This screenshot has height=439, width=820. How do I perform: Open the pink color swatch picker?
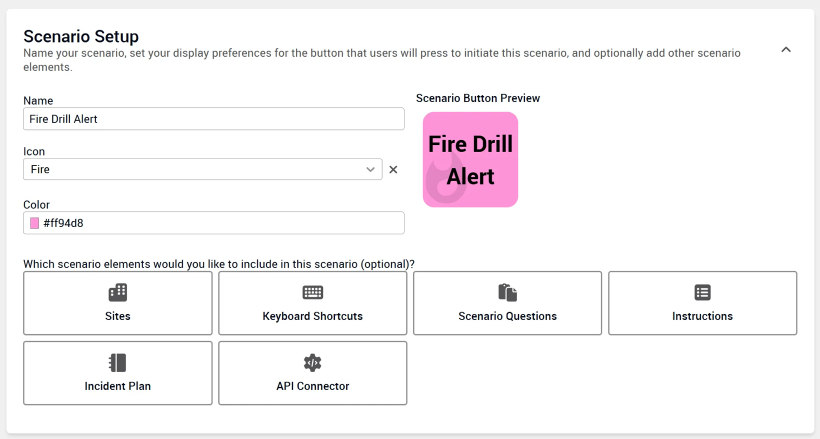(35, 223)
